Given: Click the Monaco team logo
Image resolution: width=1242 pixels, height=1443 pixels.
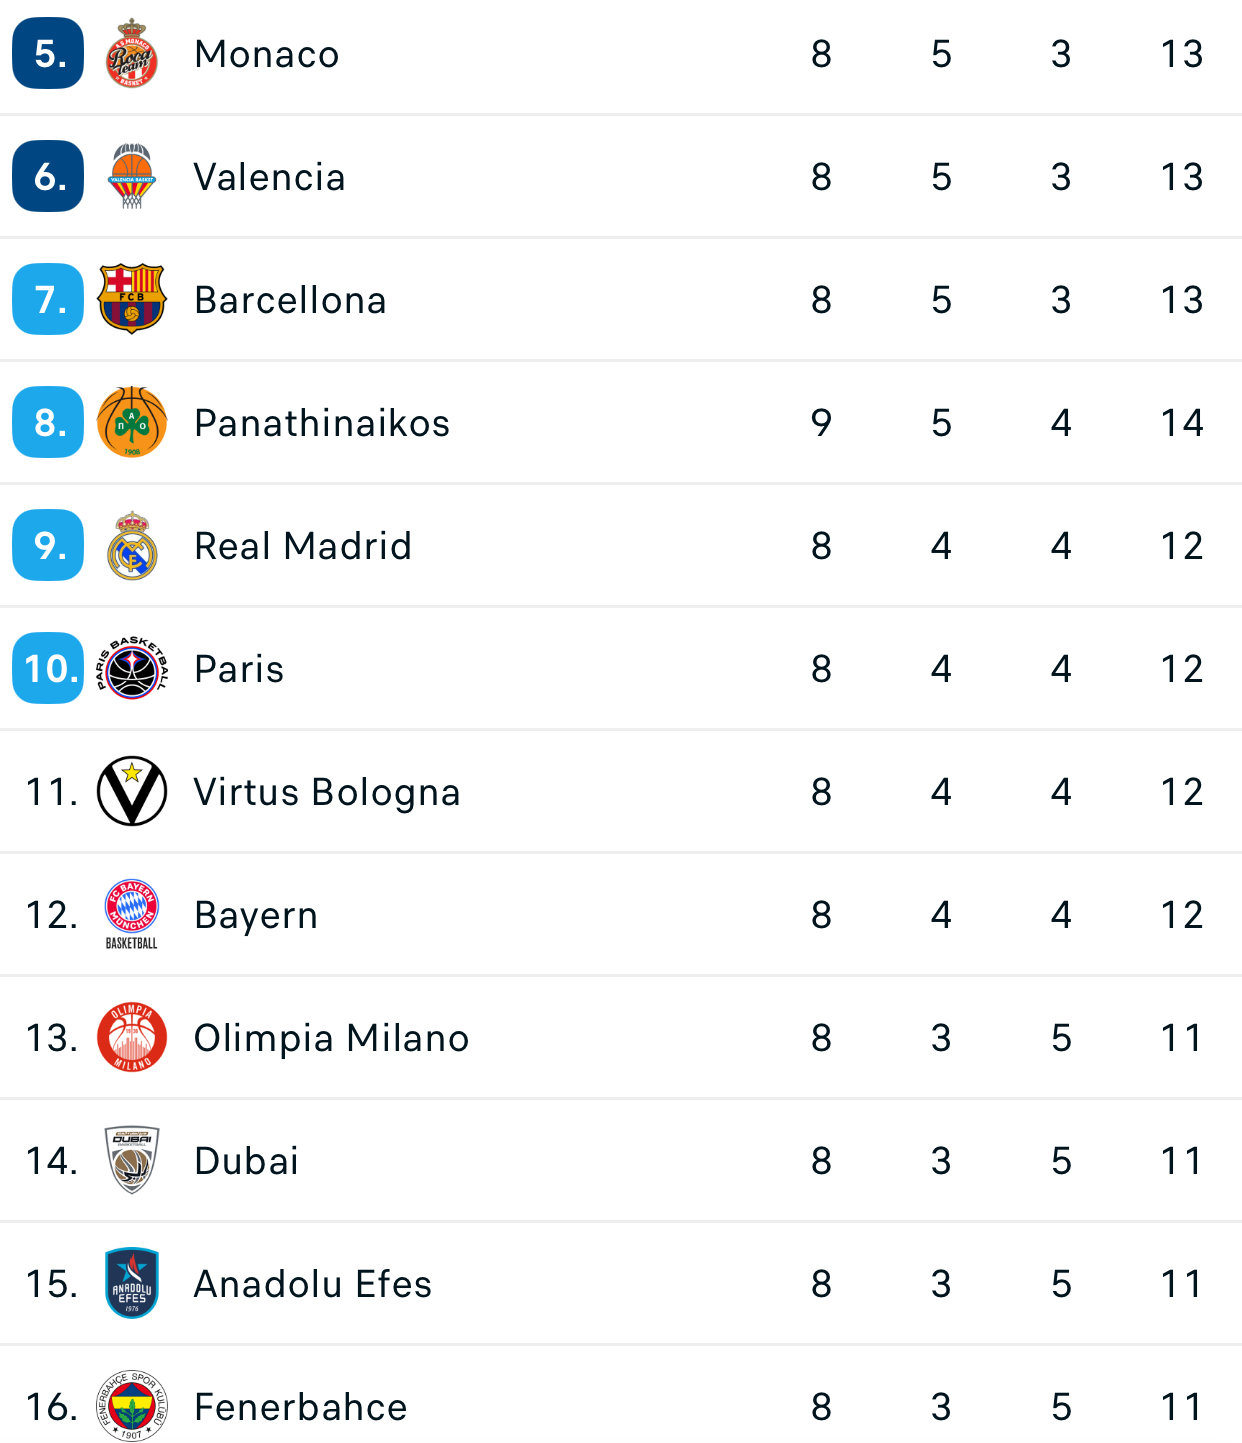Looking at the screenshot, I should click(x=132, y=54).
